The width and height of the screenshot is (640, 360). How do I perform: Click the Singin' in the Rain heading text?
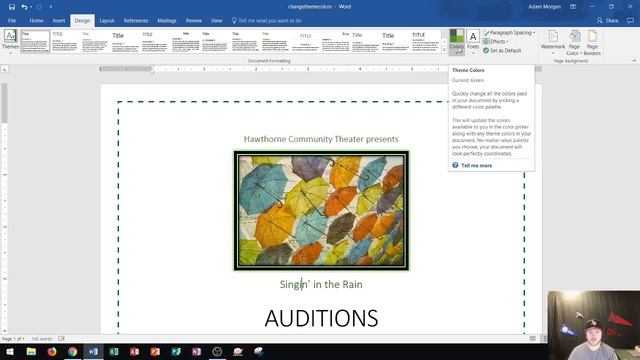(321, 284)
